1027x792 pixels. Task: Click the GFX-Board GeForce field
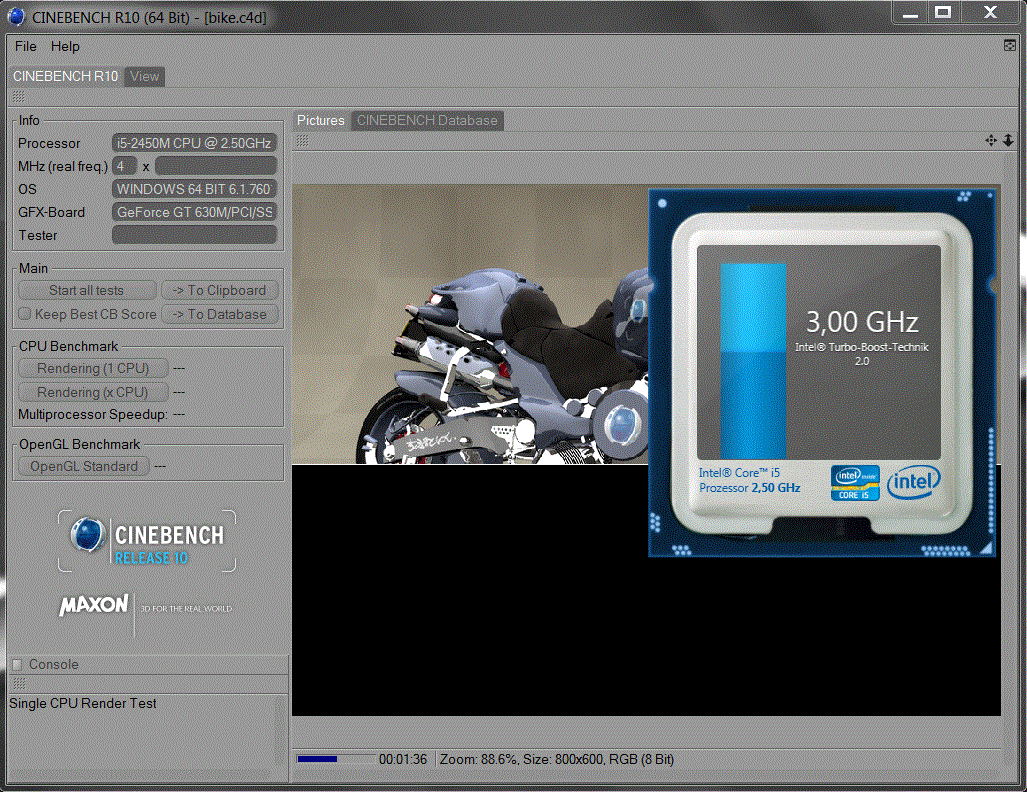click(195, 212)
